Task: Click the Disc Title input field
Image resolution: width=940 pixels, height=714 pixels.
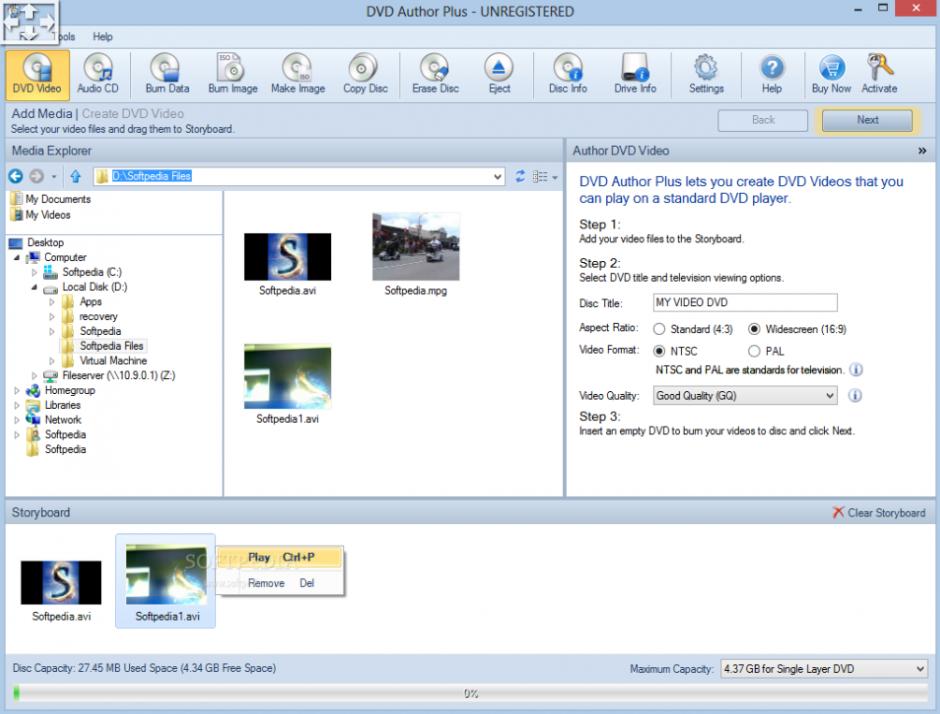Action: (745, 302)
